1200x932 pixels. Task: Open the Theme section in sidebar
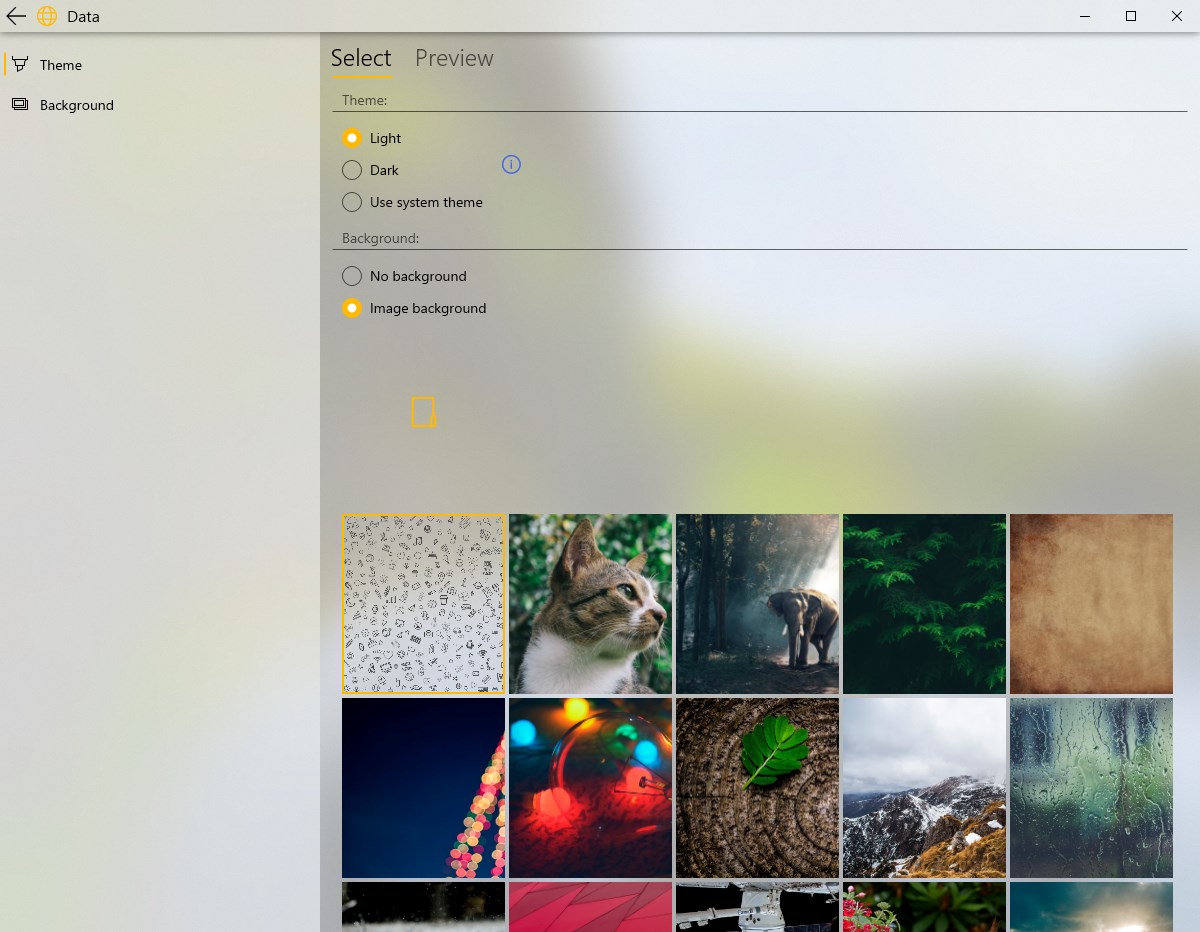click(160, 65)
